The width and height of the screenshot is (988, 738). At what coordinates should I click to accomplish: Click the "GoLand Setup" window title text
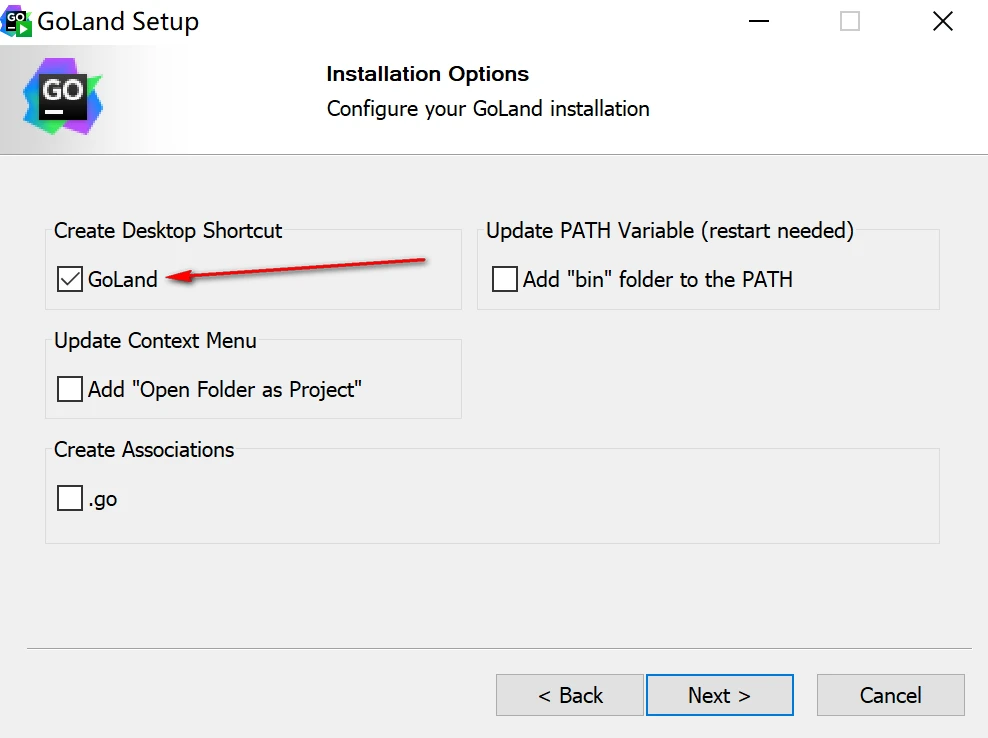click(x=118, y=21)
